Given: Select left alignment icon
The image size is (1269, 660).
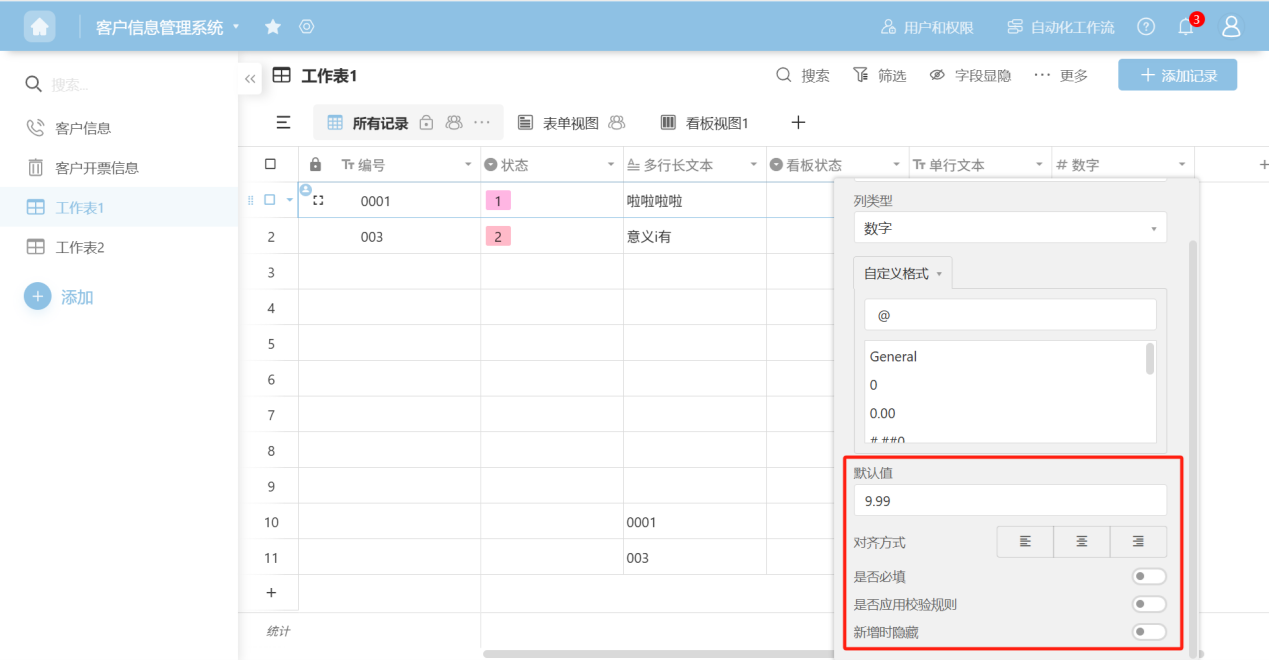Looking at the screenshot, I should (x=1025, y=541).
